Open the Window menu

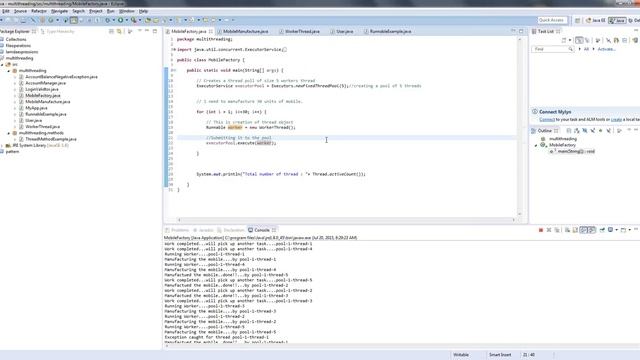(x=127, y=11)
